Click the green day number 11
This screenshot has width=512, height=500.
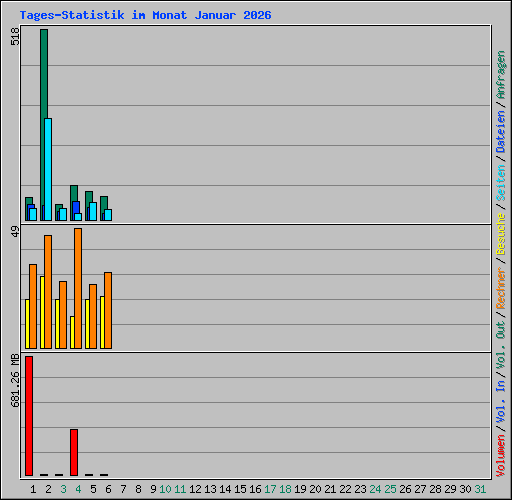point(180,489)
